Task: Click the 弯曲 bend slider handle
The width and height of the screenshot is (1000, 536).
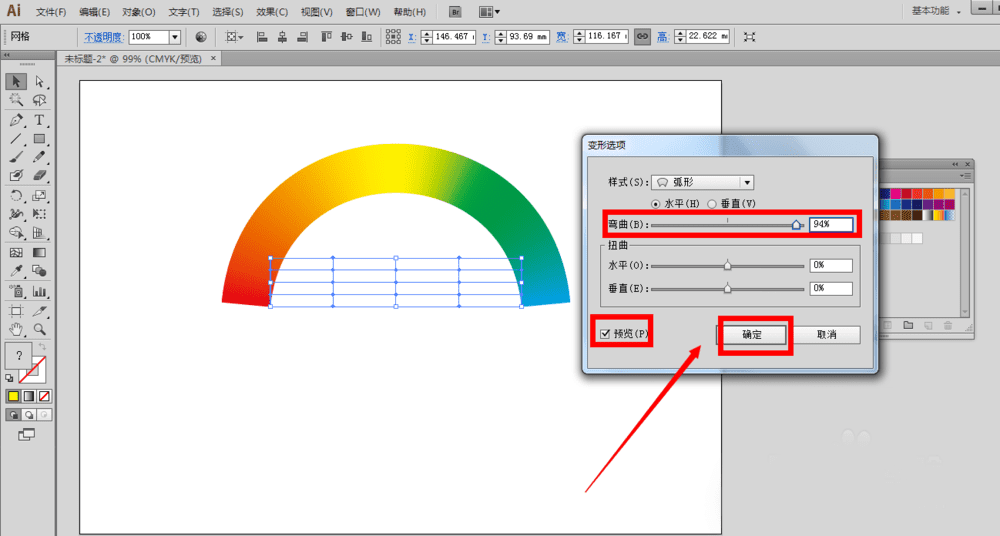Action: (797, 225)
